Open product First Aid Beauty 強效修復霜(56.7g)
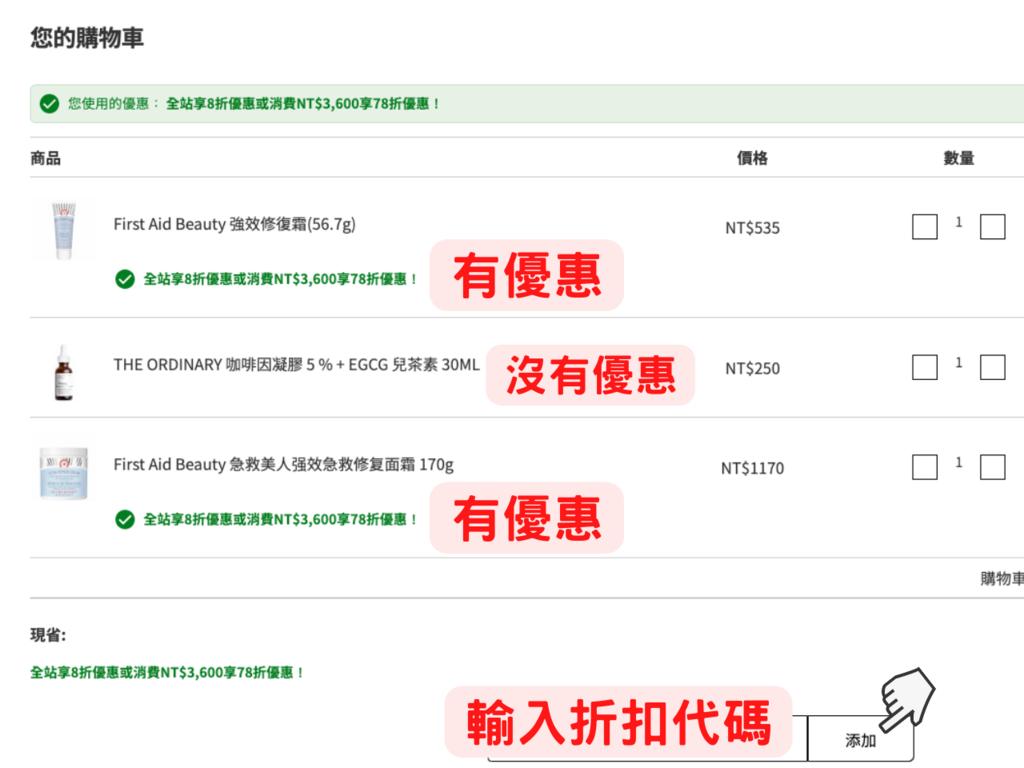The width and height of the screenshot is (1024, 768). [234, 224]
